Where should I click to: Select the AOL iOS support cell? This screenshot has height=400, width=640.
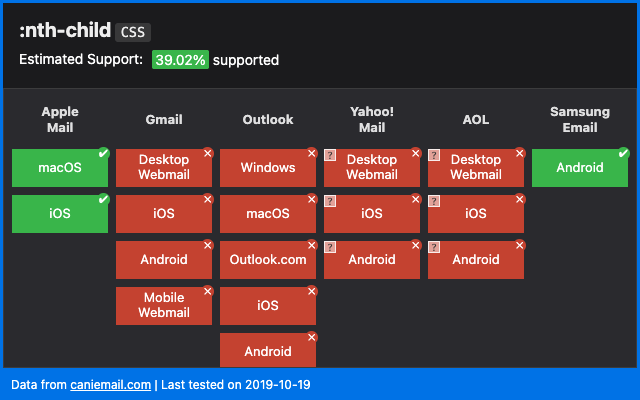point(475,213)
